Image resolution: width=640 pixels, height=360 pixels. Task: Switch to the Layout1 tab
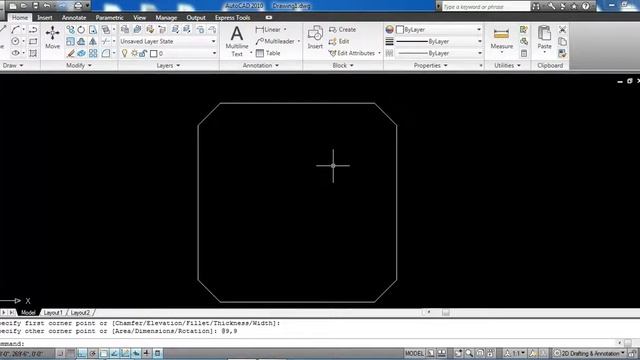pyautogui.click(x=53, y=313)
